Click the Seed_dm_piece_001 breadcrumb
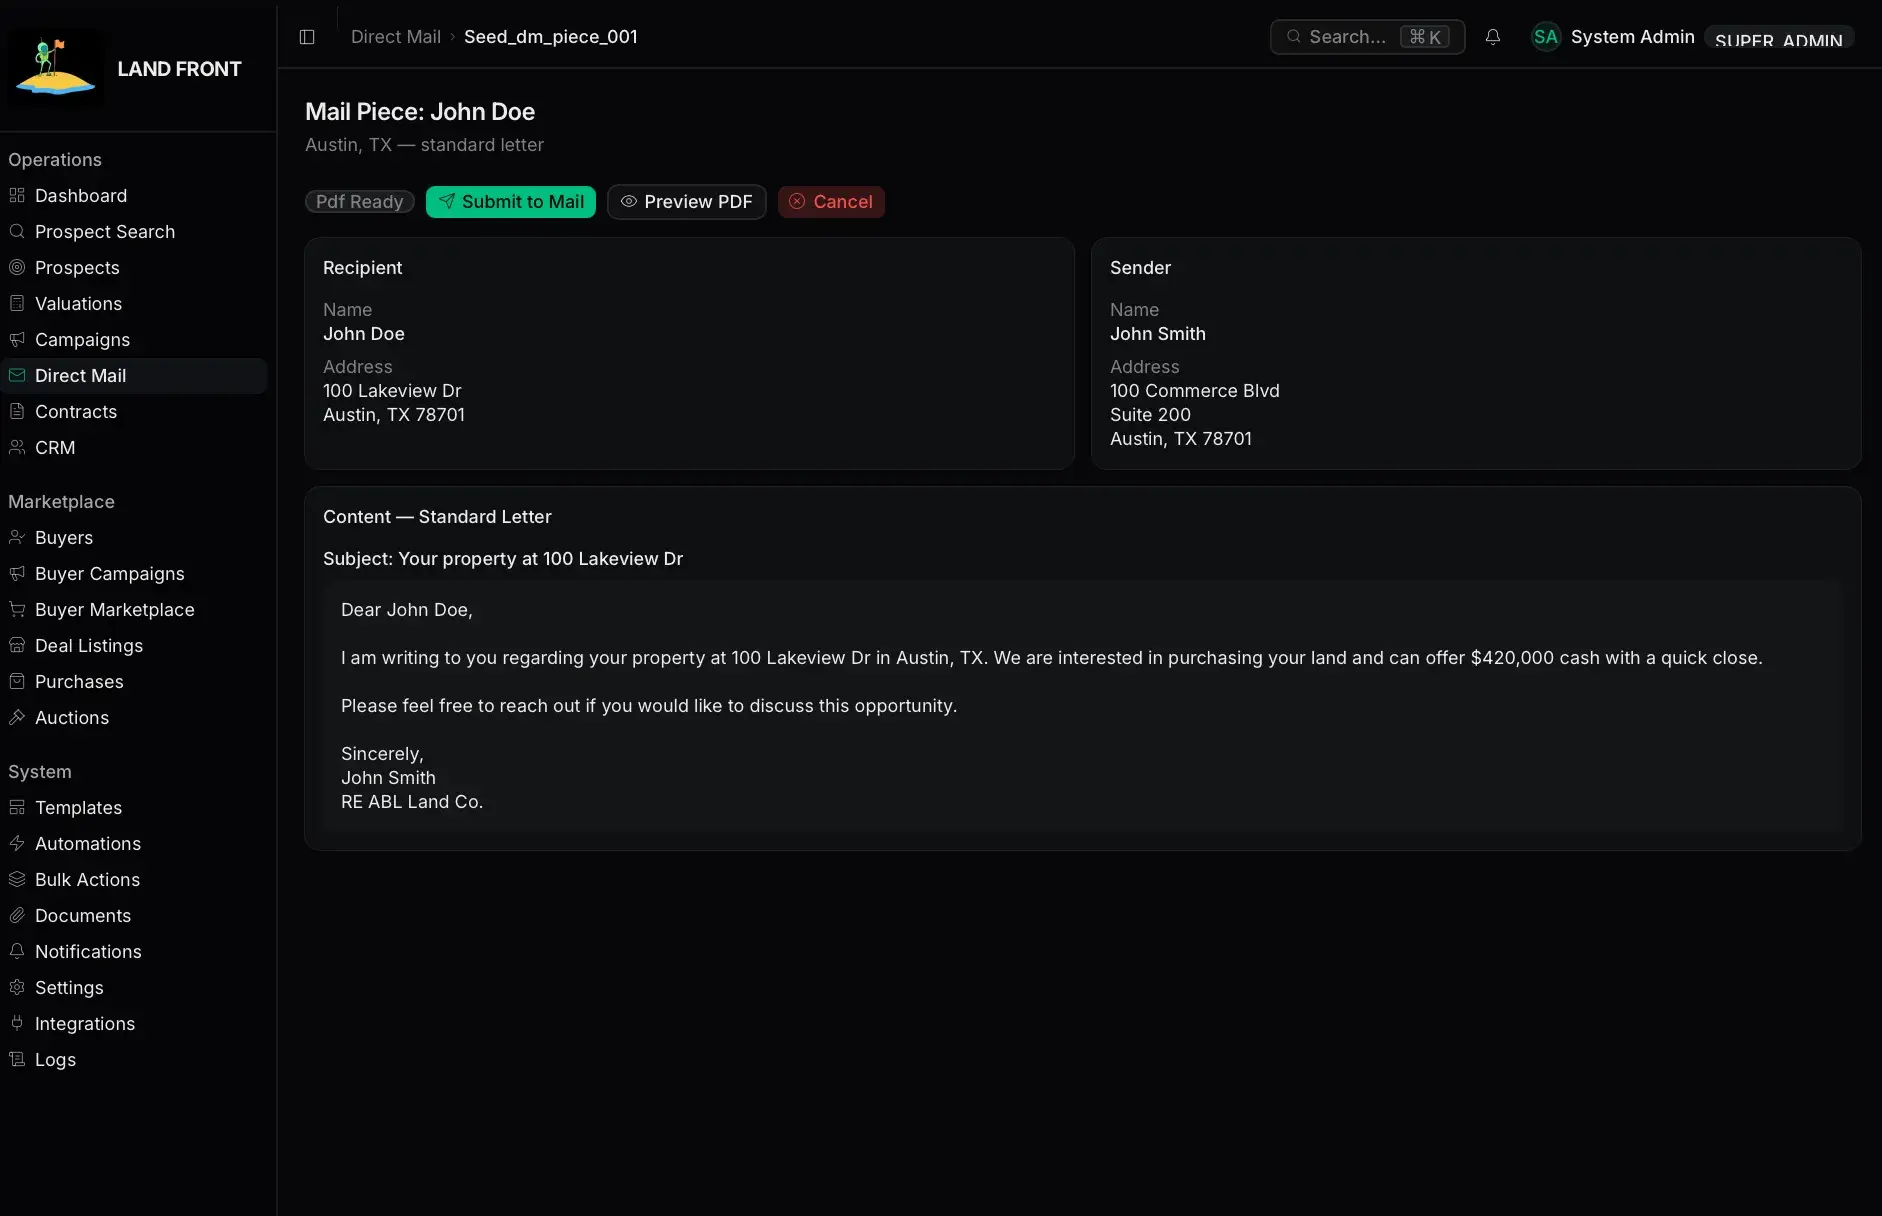This screenshot has width=1882, height=1216. tap(550, 37)
